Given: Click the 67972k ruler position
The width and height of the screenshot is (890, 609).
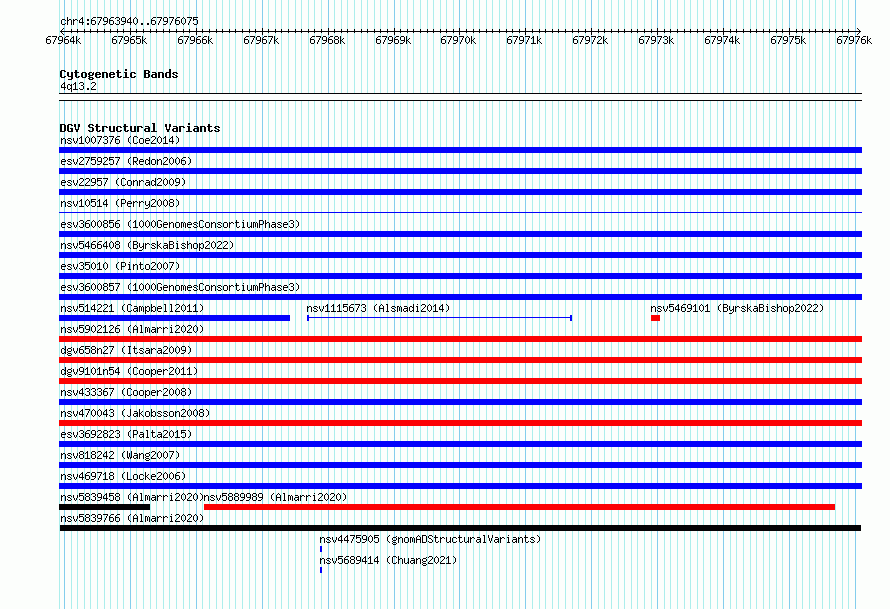Looking at the screenshot, I should [590, 40].
